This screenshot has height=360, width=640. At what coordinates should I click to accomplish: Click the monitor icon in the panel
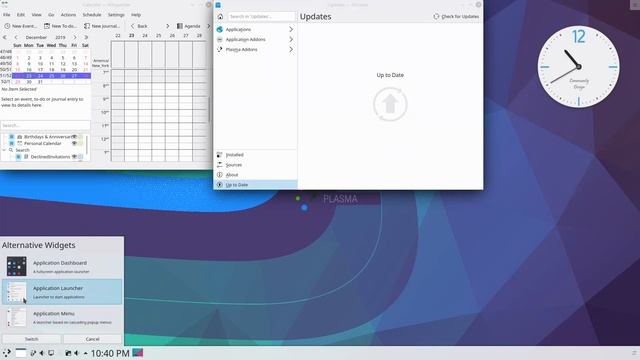tap(51, 353)
